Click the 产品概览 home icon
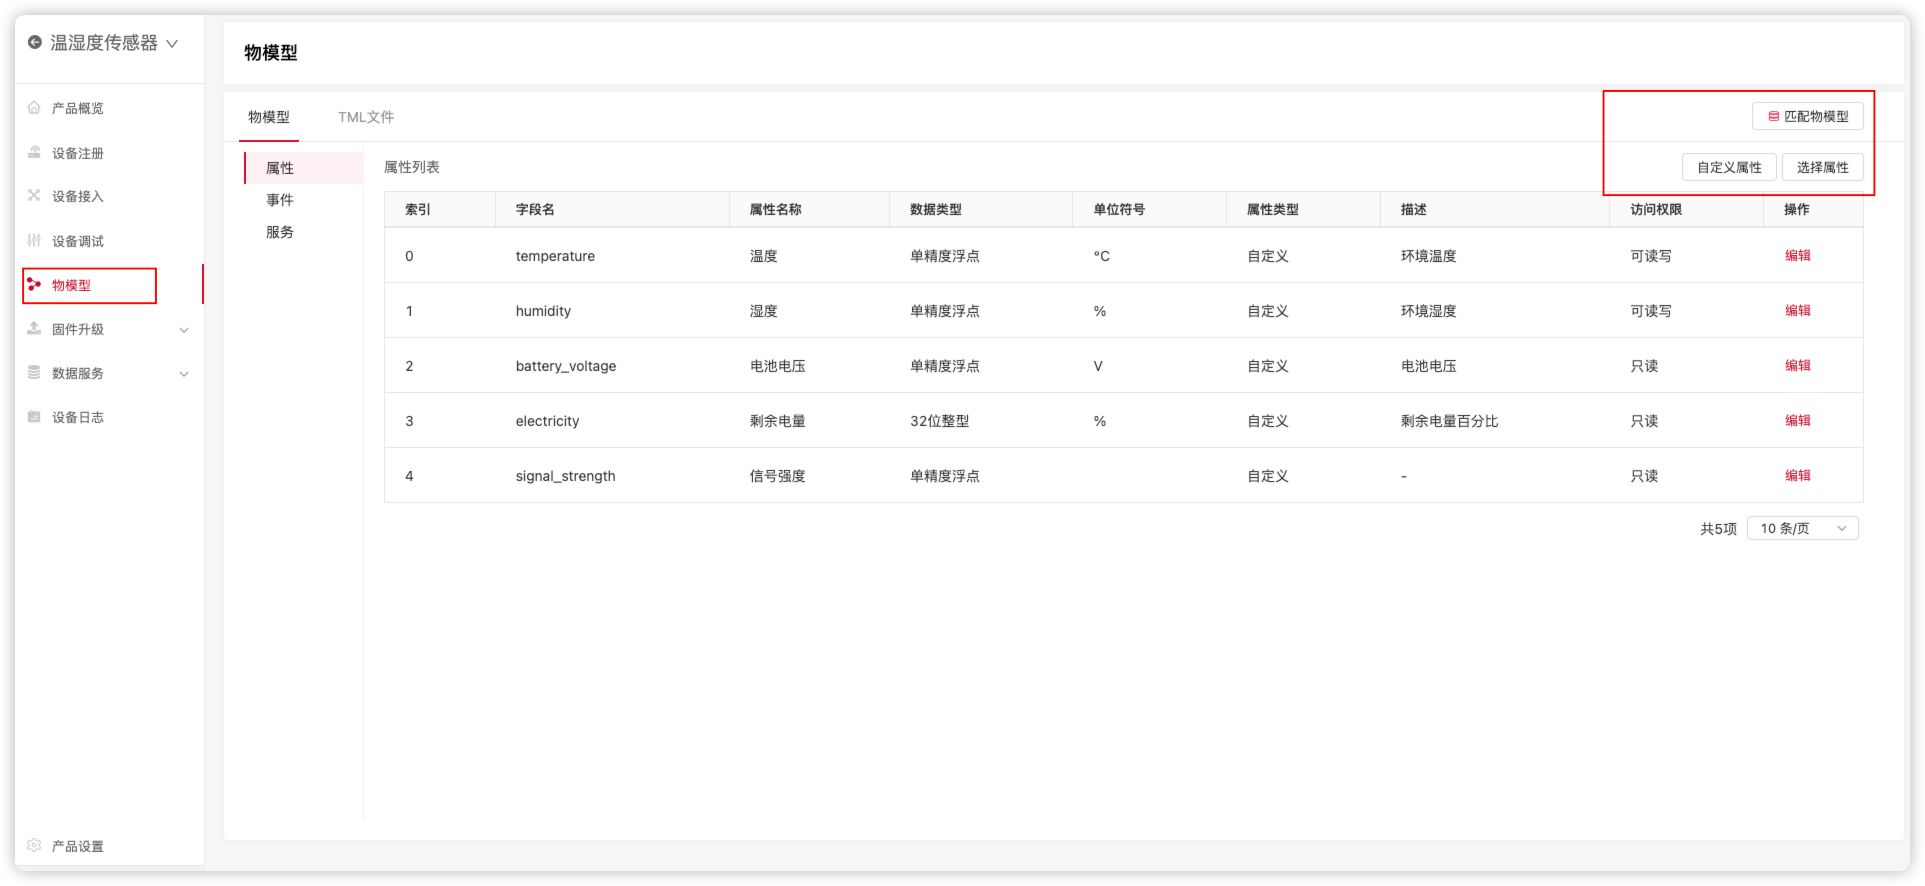Viewport: 1925px width, 886px height. coord(34,108)
